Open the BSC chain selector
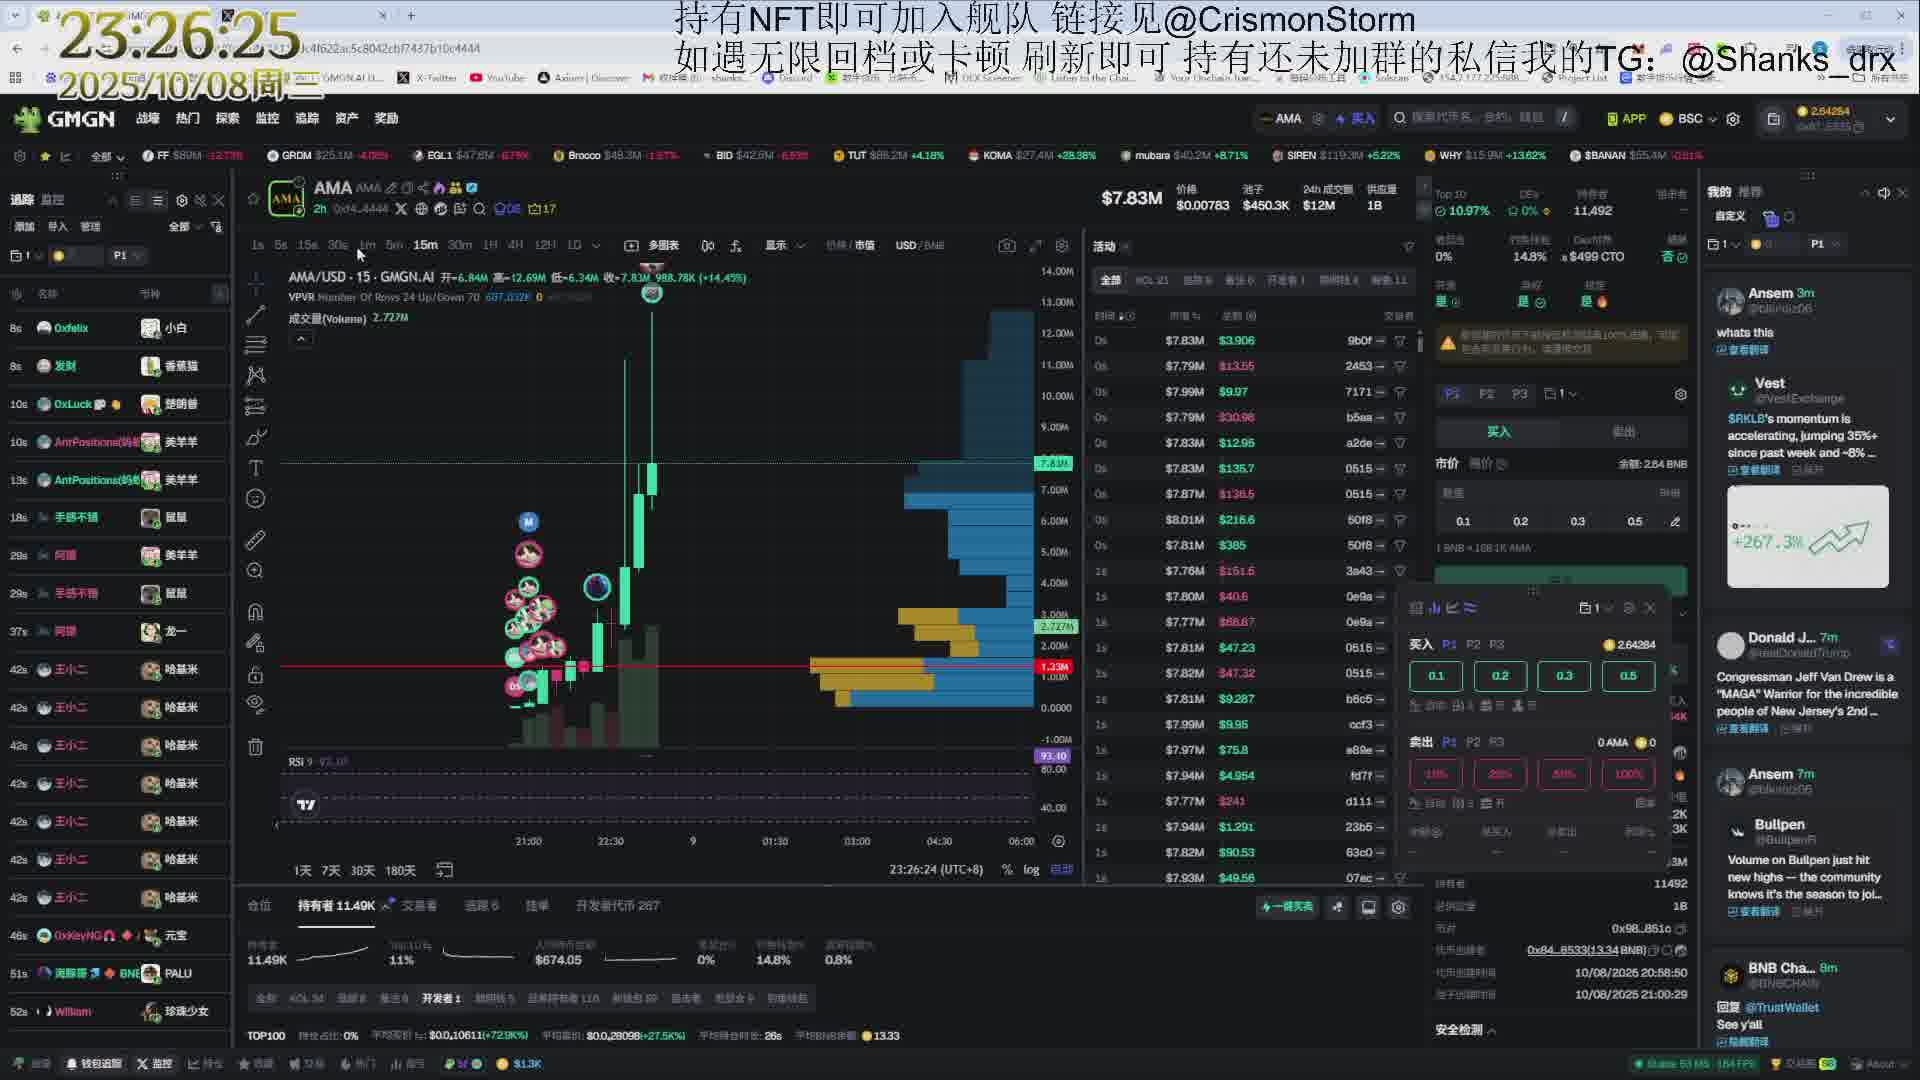The width and height of the screenshot is (1920, 1080). point(1690,118)
